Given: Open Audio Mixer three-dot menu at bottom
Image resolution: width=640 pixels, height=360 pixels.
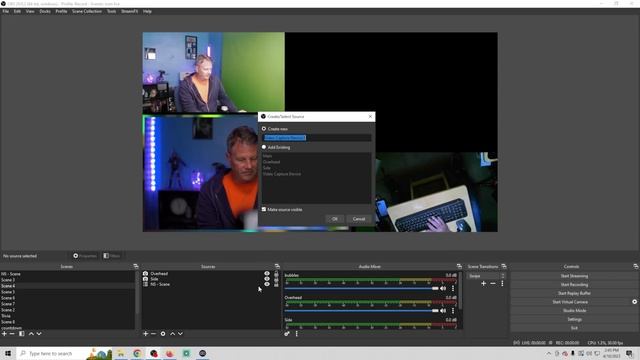Looking at the screenshot, I should click(297, 334).
